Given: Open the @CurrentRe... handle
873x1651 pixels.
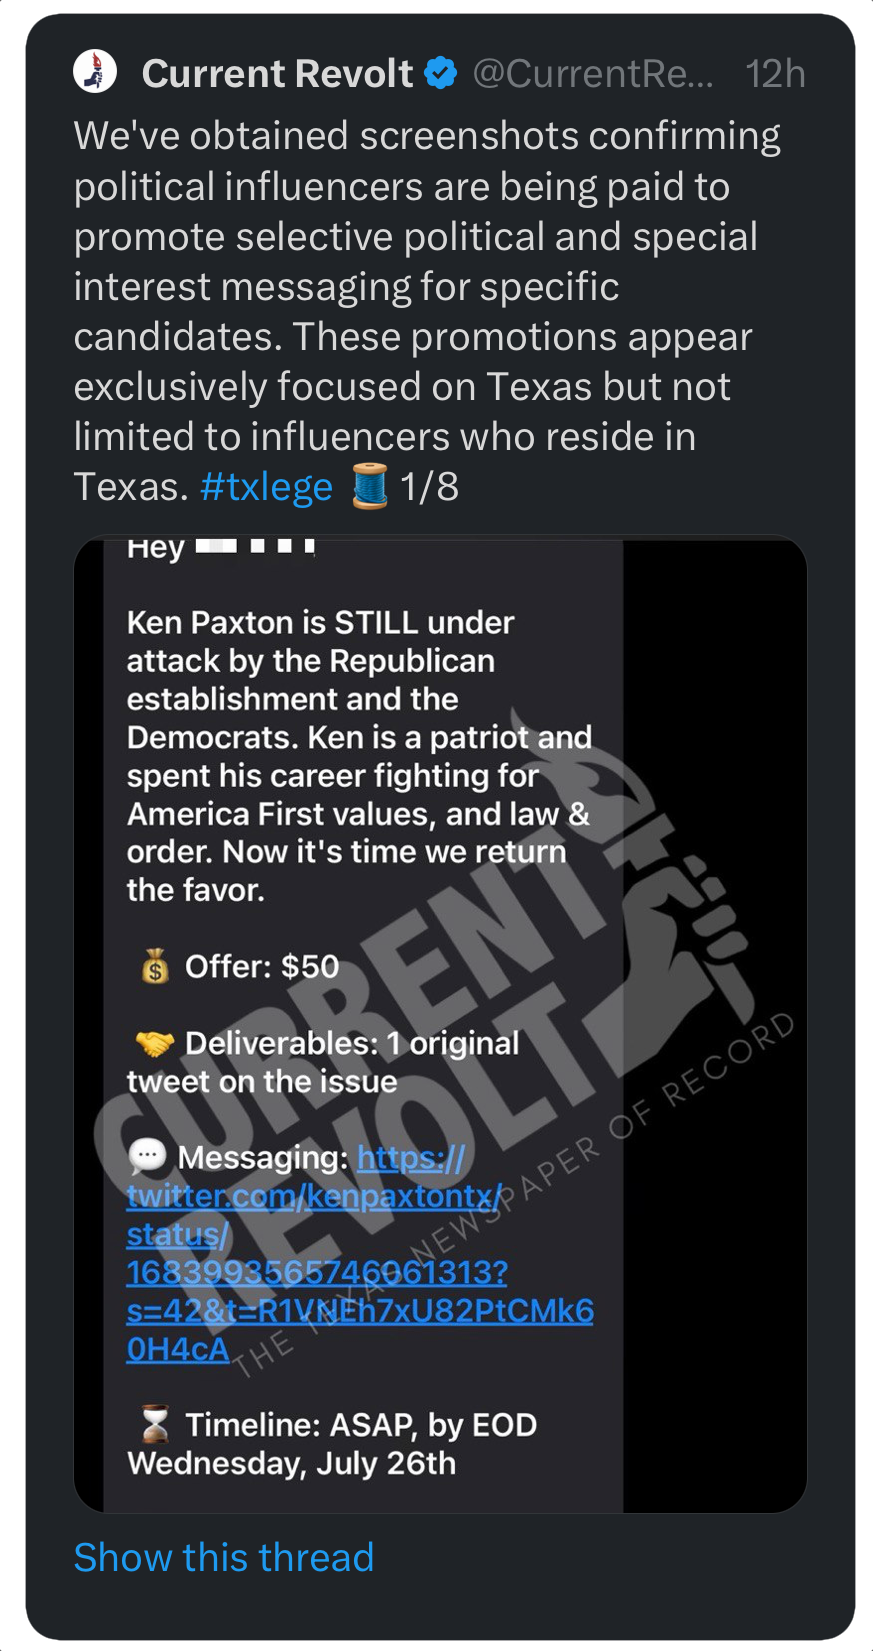Looking at the screenshot, I should click(x=593, y=73).
